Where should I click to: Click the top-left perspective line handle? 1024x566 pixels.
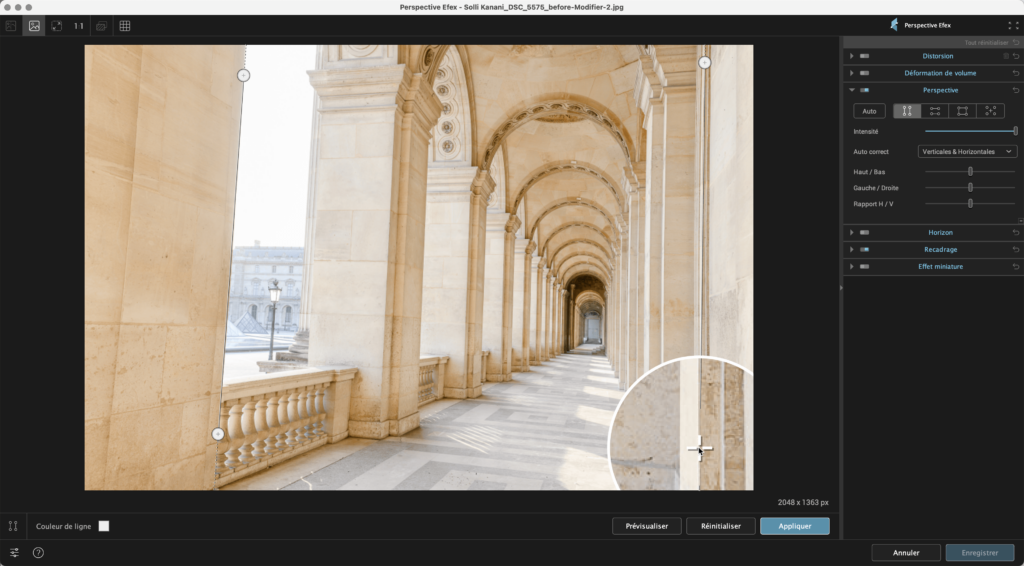(243, 76)
